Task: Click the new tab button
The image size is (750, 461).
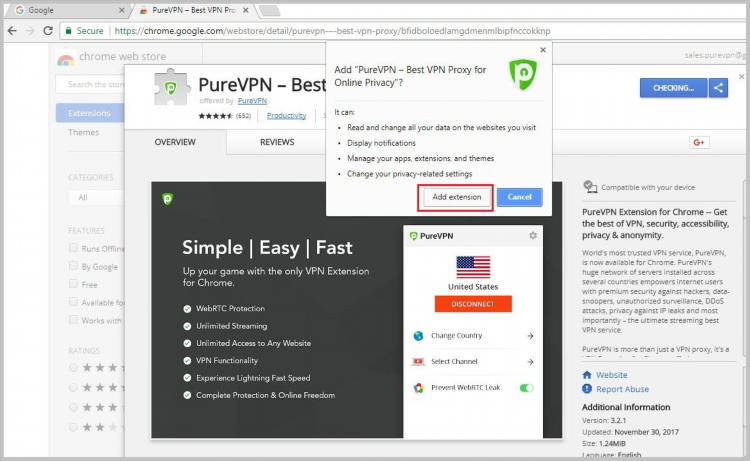Action: pos(269,10)
